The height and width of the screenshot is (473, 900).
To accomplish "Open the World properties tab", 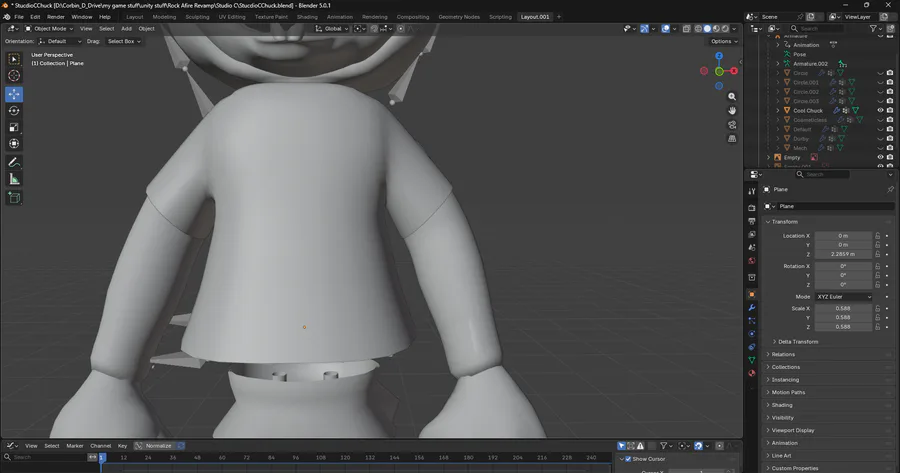I will pyautogui.click(x=752, y=261).
